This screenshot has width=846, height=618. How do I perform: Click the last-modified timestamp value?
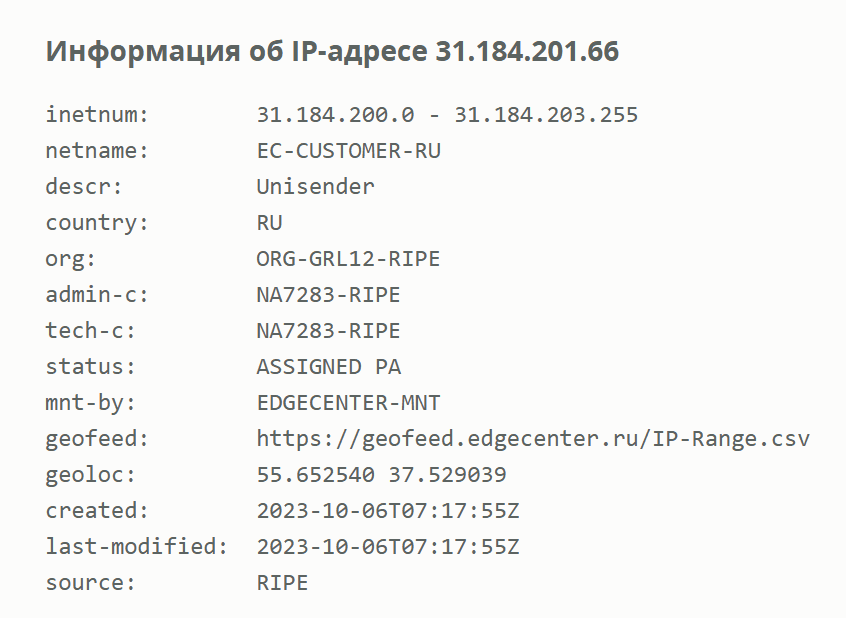pyautogui.click(x=388, y=546)
